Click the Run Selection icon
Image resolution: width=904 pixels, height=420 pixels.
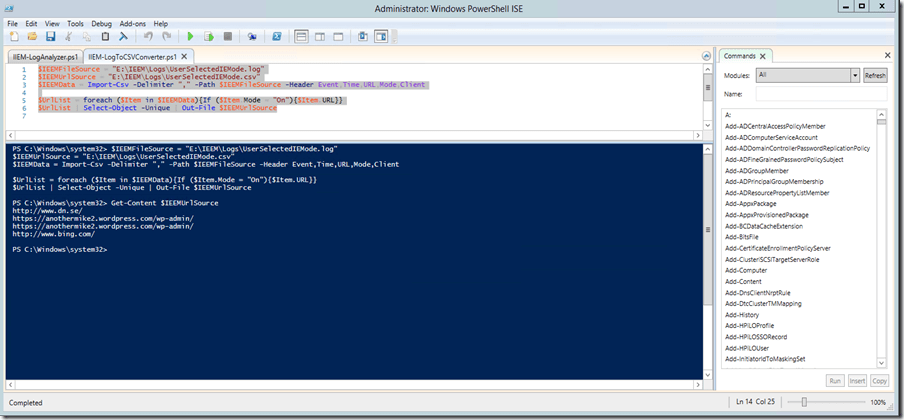[x=208, y=36]
